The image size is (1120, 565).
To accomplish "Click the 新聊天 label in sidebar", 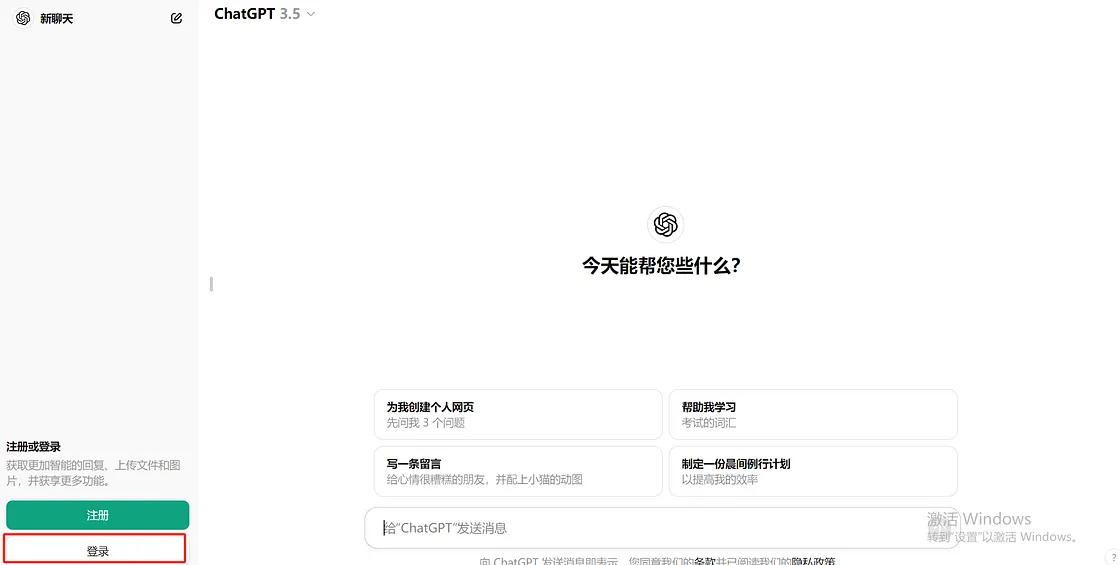I will pos(56,19).
